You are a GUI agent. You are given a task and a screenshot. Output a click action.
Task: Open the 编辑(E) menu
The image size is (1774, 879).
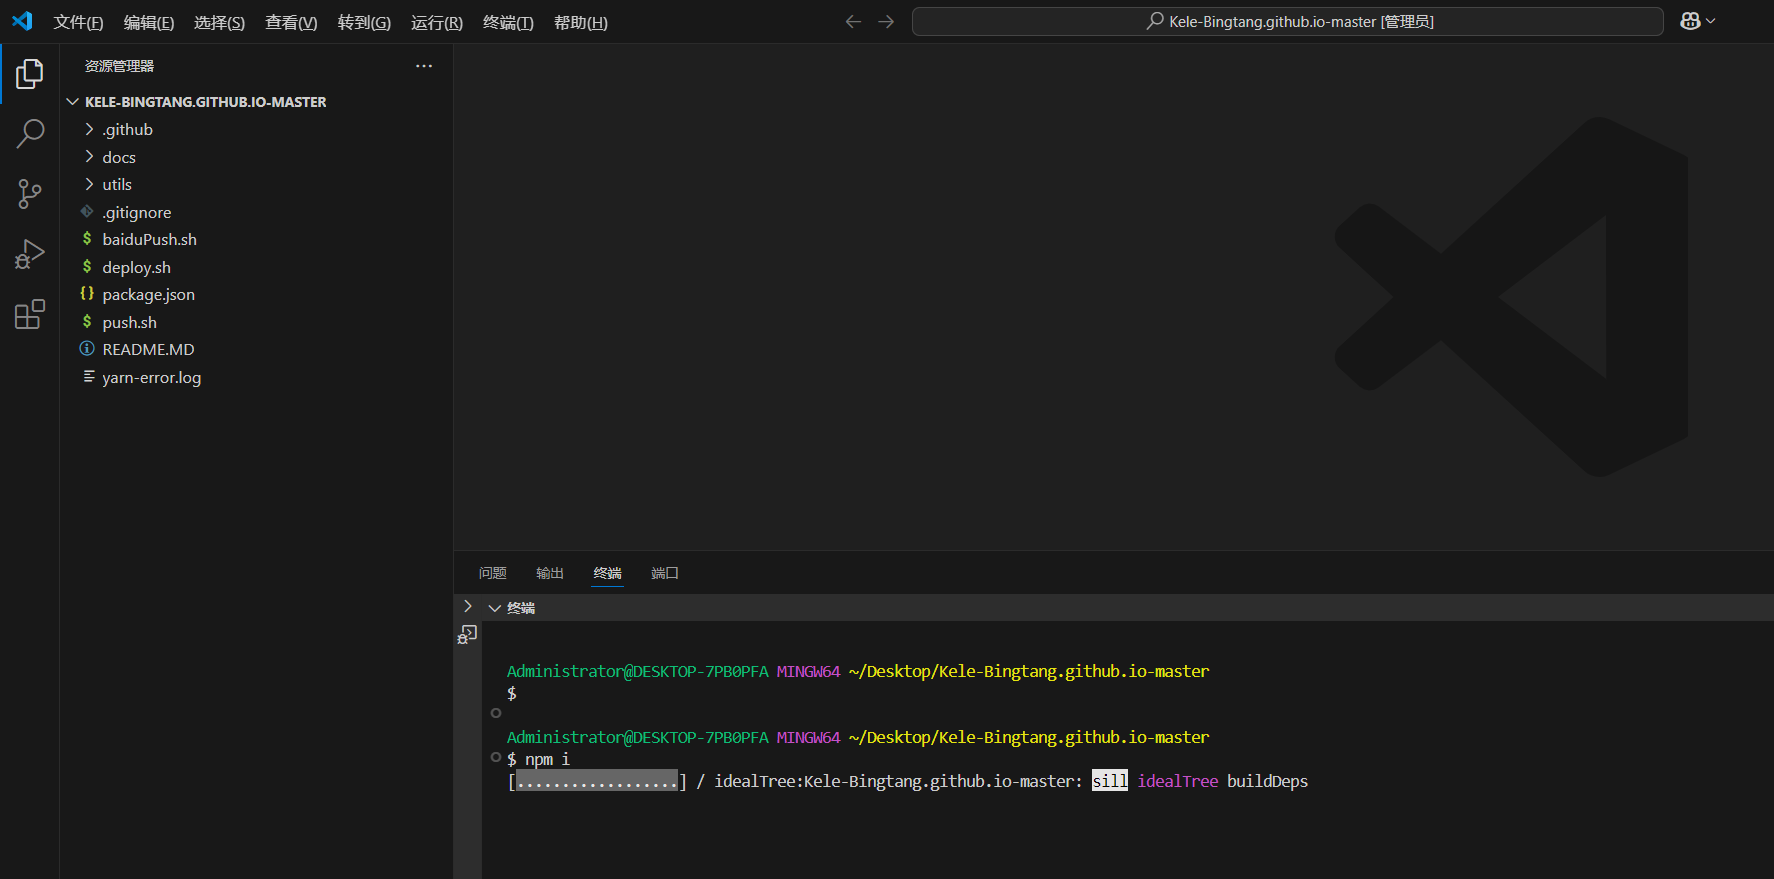click(149, 22)
